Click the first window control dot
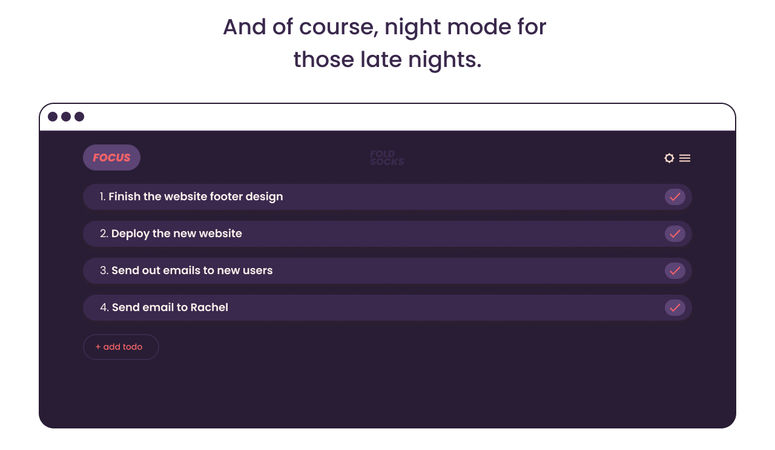The width and height of the screenshot is (775, 450). click(52, 117)
